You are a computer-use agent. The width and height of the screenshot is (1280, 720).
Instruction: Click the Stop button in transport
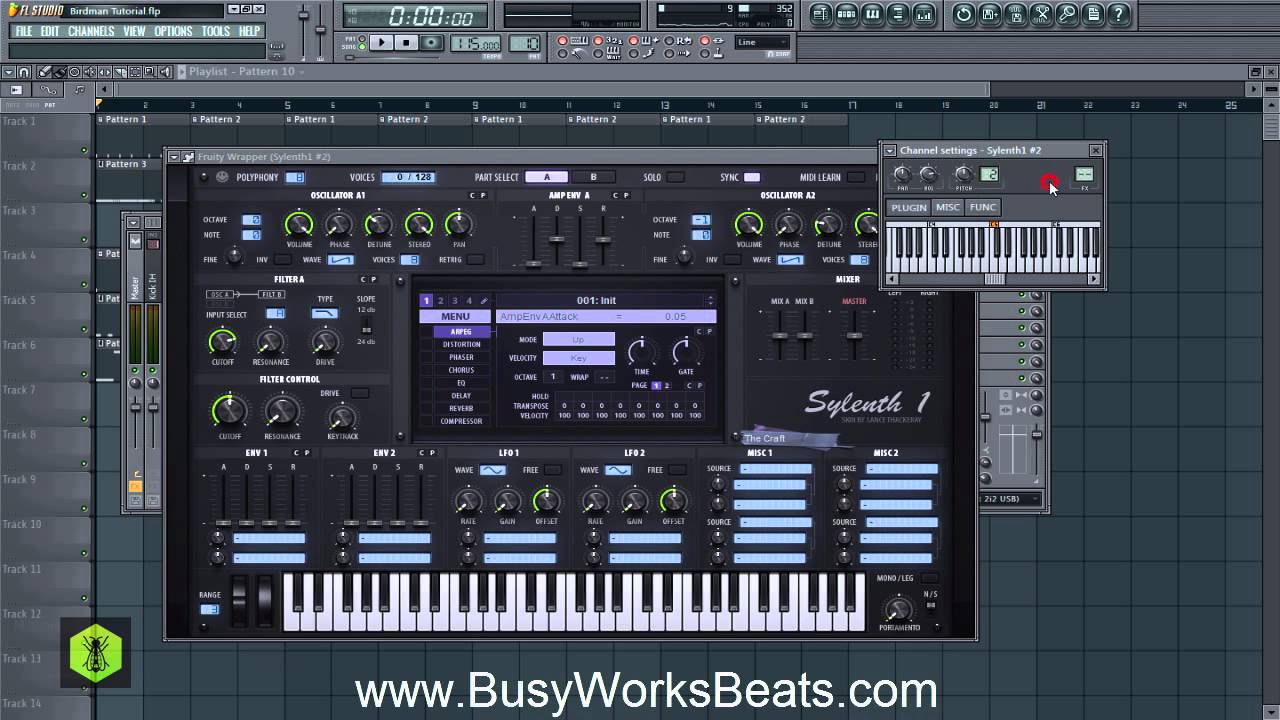point(406,43)
